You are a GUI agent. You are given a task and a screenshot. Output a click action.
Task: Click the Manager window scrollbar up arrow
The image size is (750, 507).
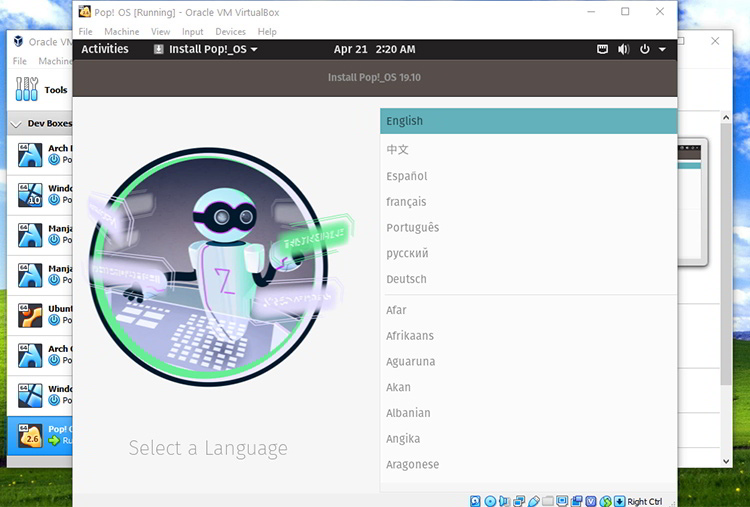726,117
